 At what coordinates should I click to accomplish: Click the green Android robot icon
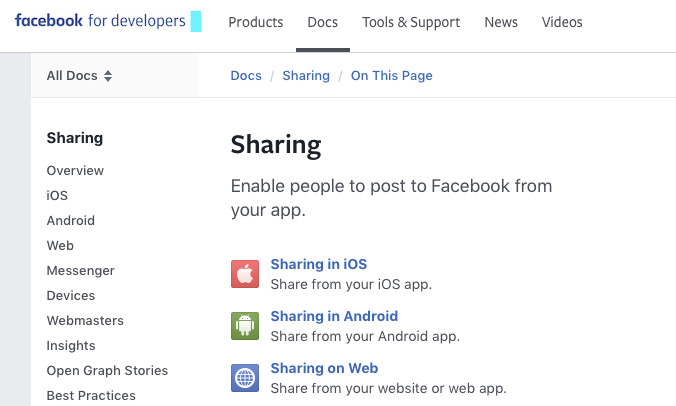pyautogui.click(x=245, y=326)
